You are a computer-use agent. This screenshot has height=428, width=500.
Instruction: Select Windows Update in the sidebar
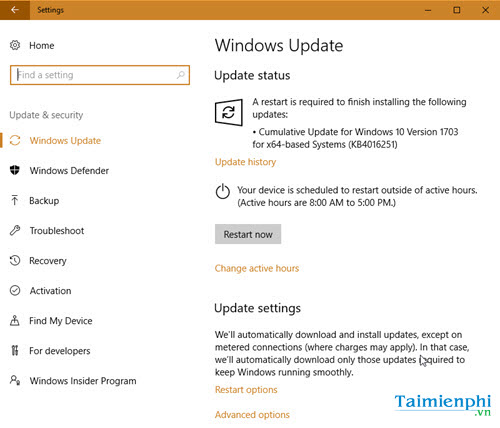(65, 141)
